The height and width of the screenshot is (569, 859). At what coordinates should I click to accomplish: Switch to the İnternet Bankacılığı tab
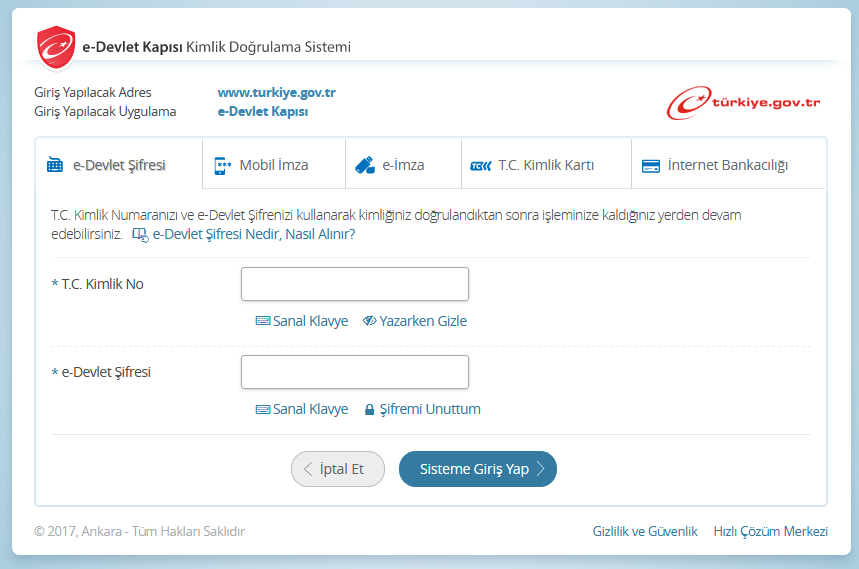pyautogui.click(x=727, y=165)
